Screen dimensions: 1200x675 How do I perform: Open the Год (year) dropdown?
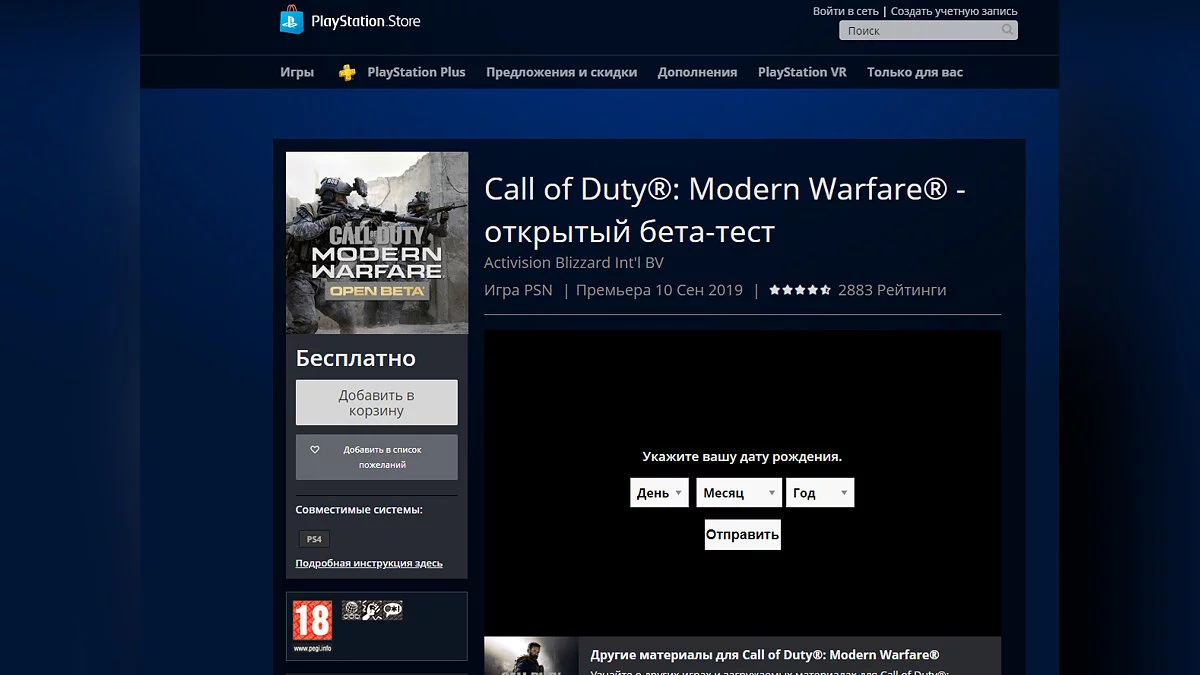pos(820,493)
